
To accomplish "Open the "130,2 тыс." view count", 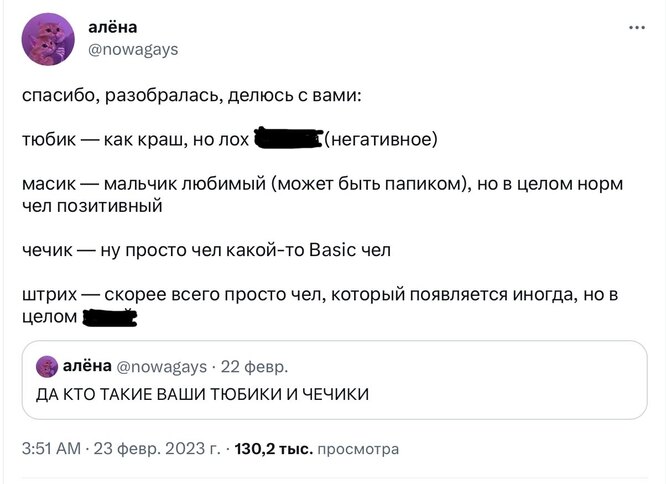I will pyautogui.click(x=273, y=450).
